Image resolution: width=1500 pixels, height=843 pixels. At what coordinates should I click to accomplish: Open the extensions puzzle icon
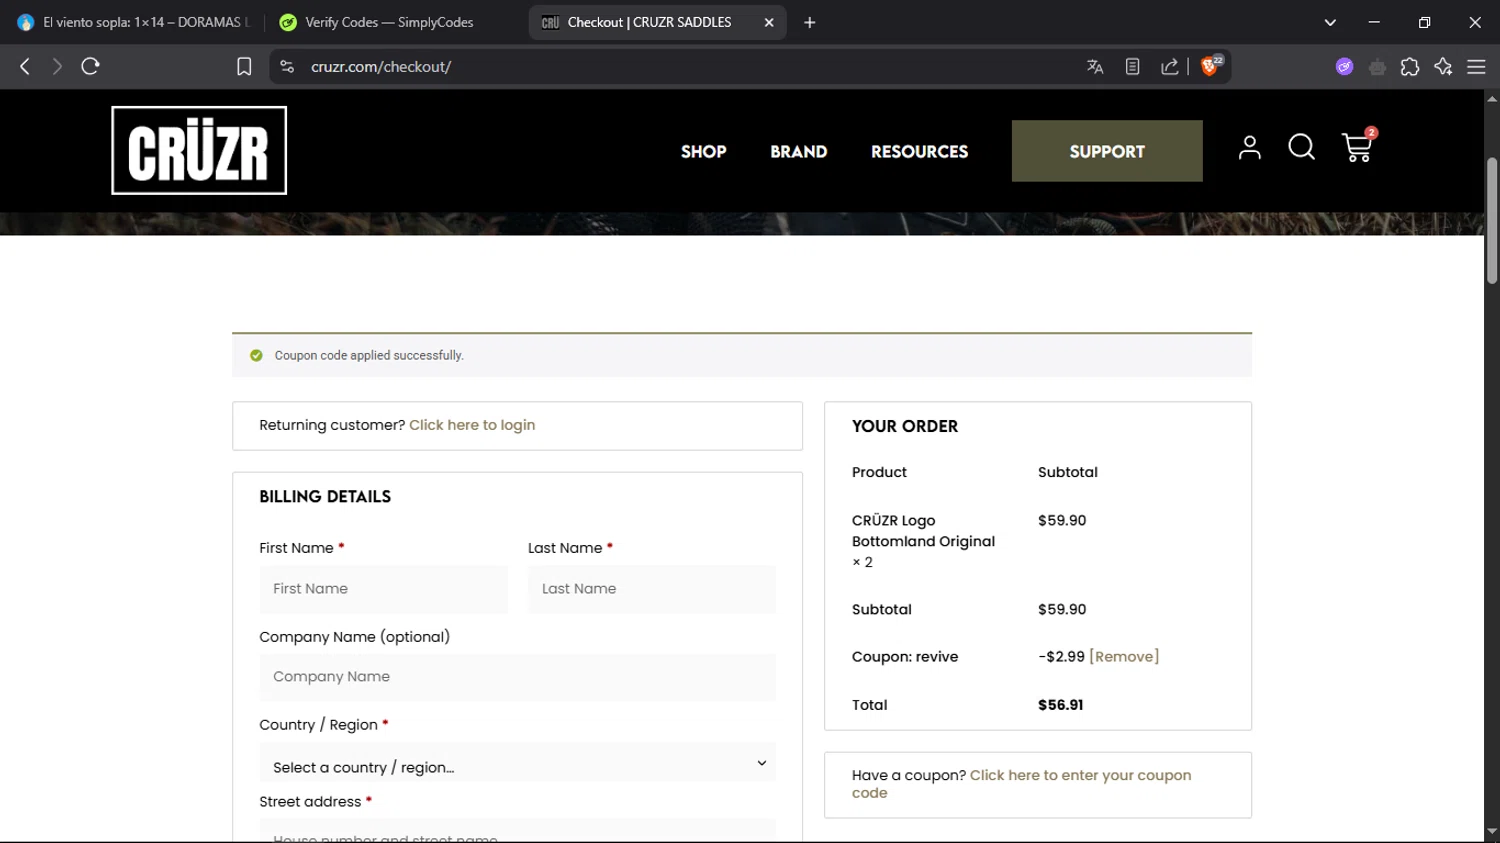pyautogui.click(x=1410, y=67)
